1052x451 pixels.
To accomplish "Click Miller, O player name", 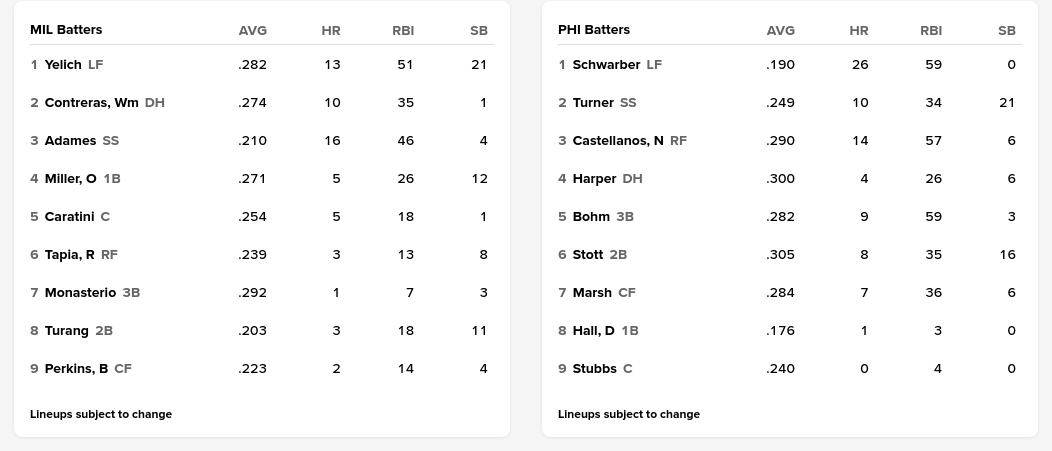I will coord(70,179).
